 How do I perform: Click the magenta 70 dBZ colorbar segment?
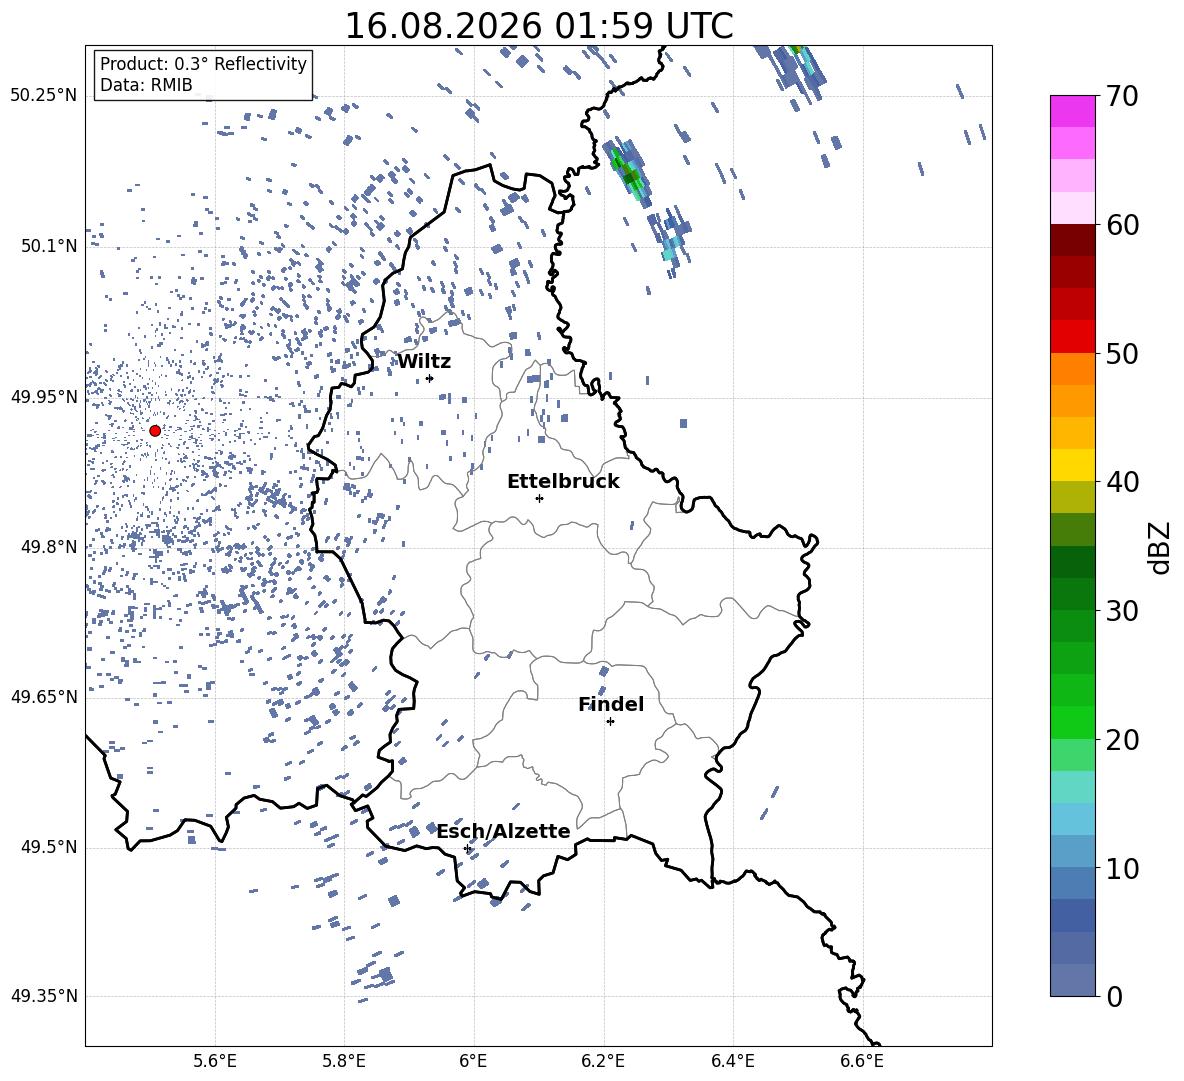click(x=1072, y=110)
